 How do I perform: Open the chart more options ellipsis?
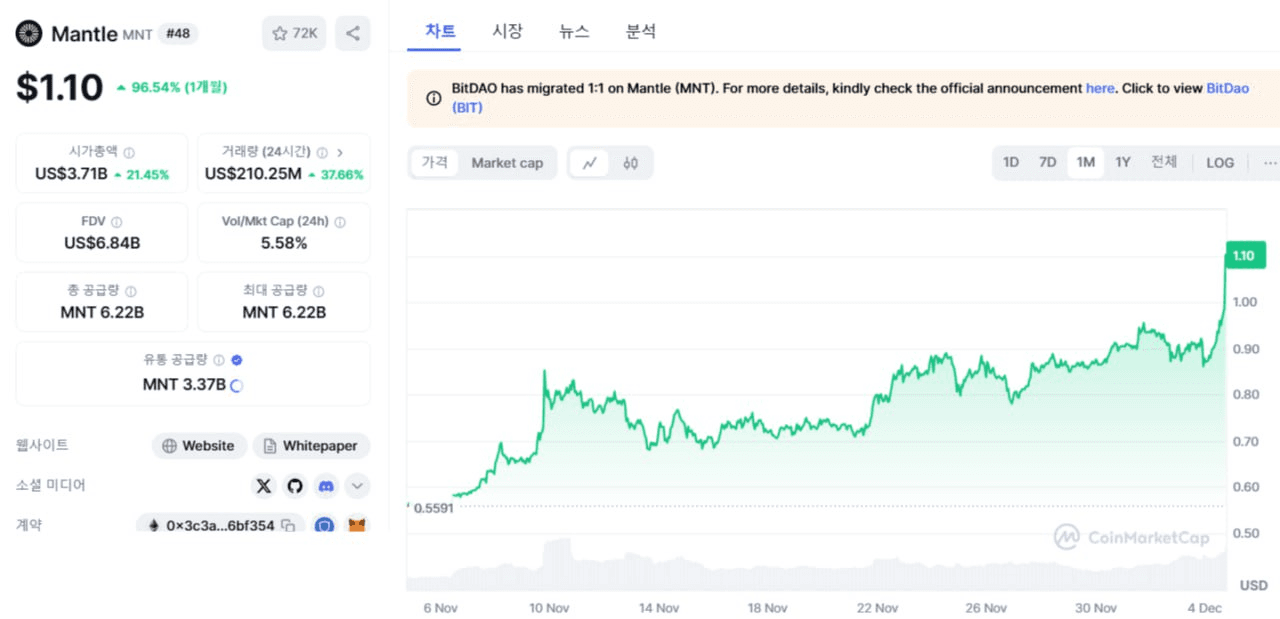(x=1270, y=162)
